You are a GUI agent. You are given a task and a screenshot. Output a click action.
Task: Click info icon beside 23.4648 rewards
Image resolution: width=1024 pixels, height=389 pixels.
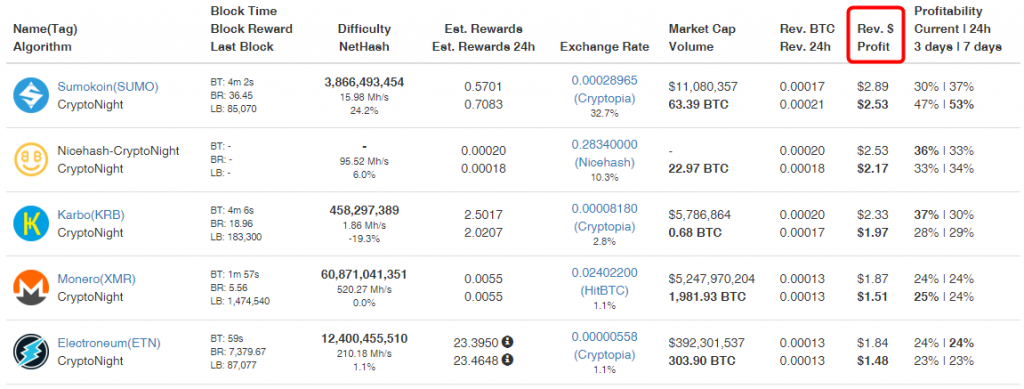point(507,359)
